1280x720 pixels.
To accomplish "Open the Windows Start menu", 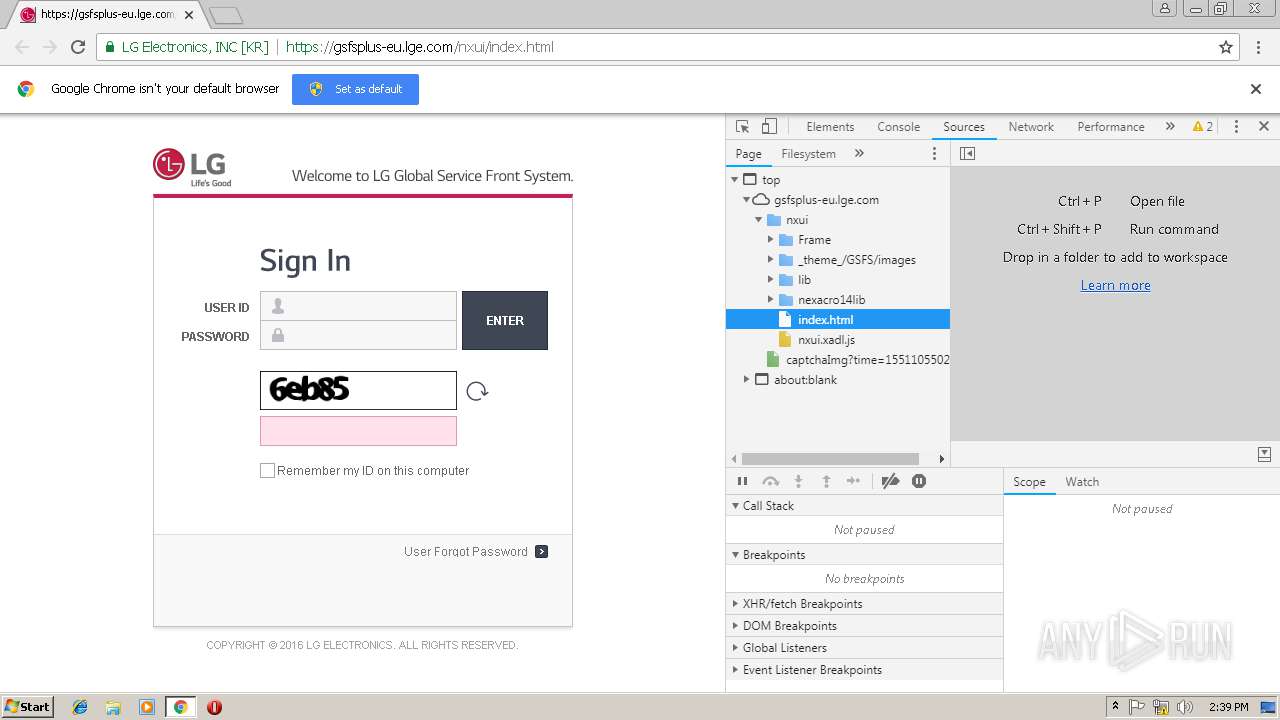I will (x=28, y=706).
